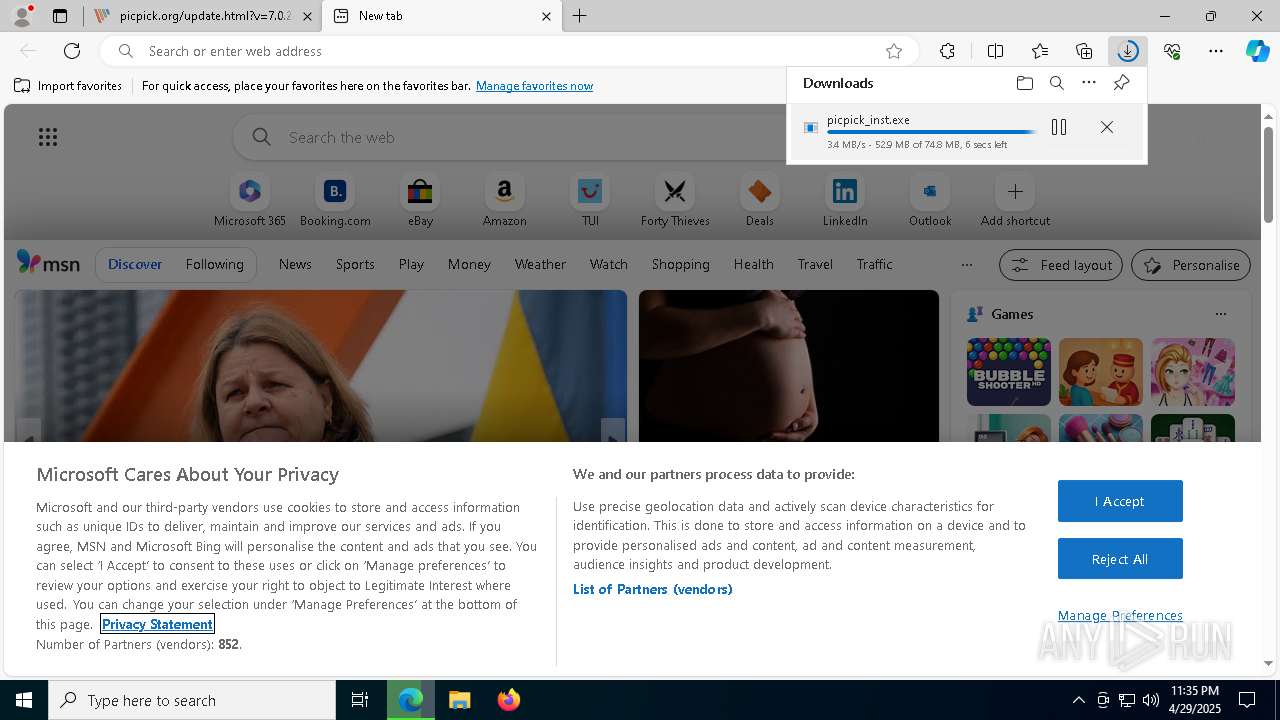Expand more MSN navigation items (ellipsis)
1280x720 pixels.
coord(966,265)
